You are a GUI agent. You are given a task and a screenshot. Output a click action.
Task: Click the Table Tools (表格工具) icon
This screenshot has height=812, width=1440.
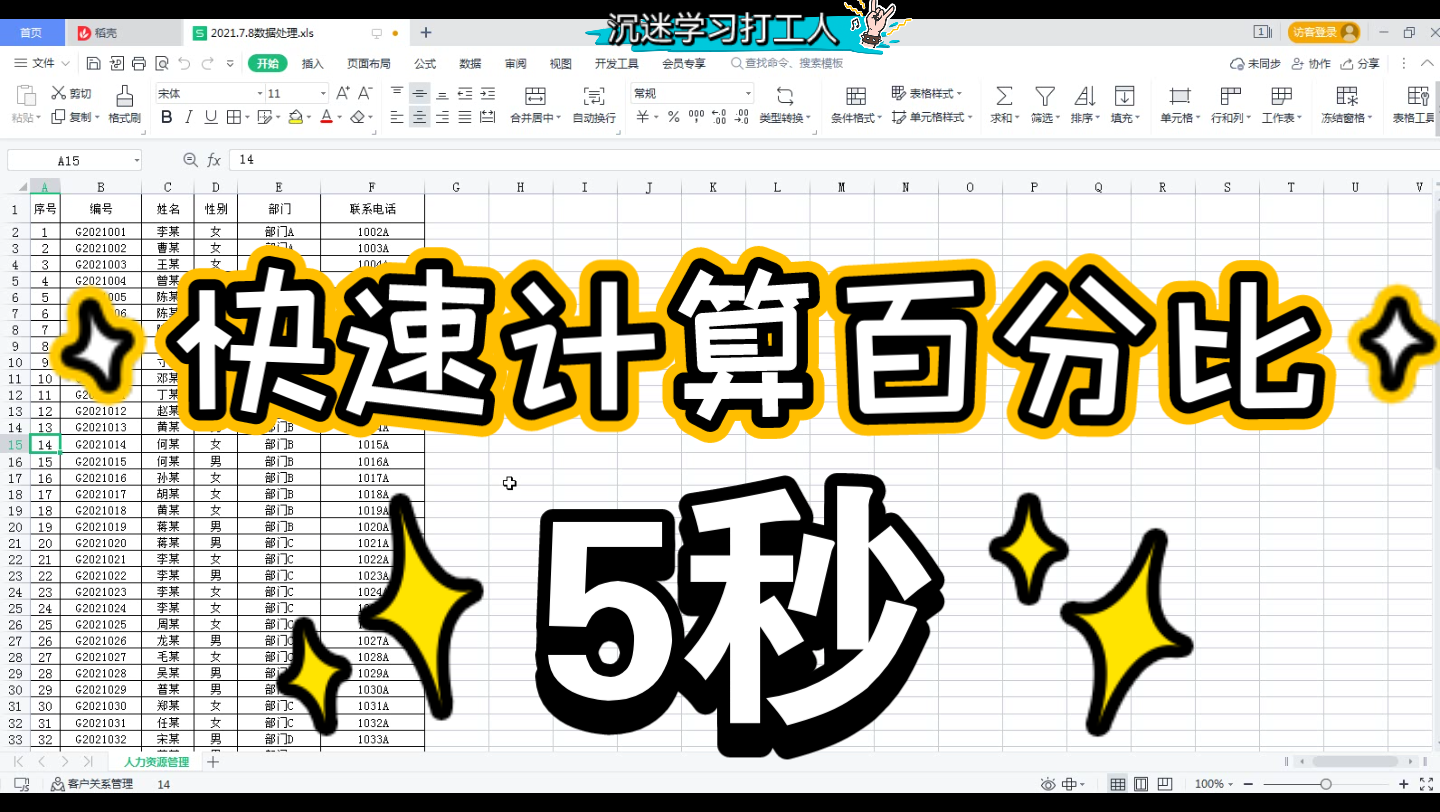pyautogui.click(x=1417, y=96)
